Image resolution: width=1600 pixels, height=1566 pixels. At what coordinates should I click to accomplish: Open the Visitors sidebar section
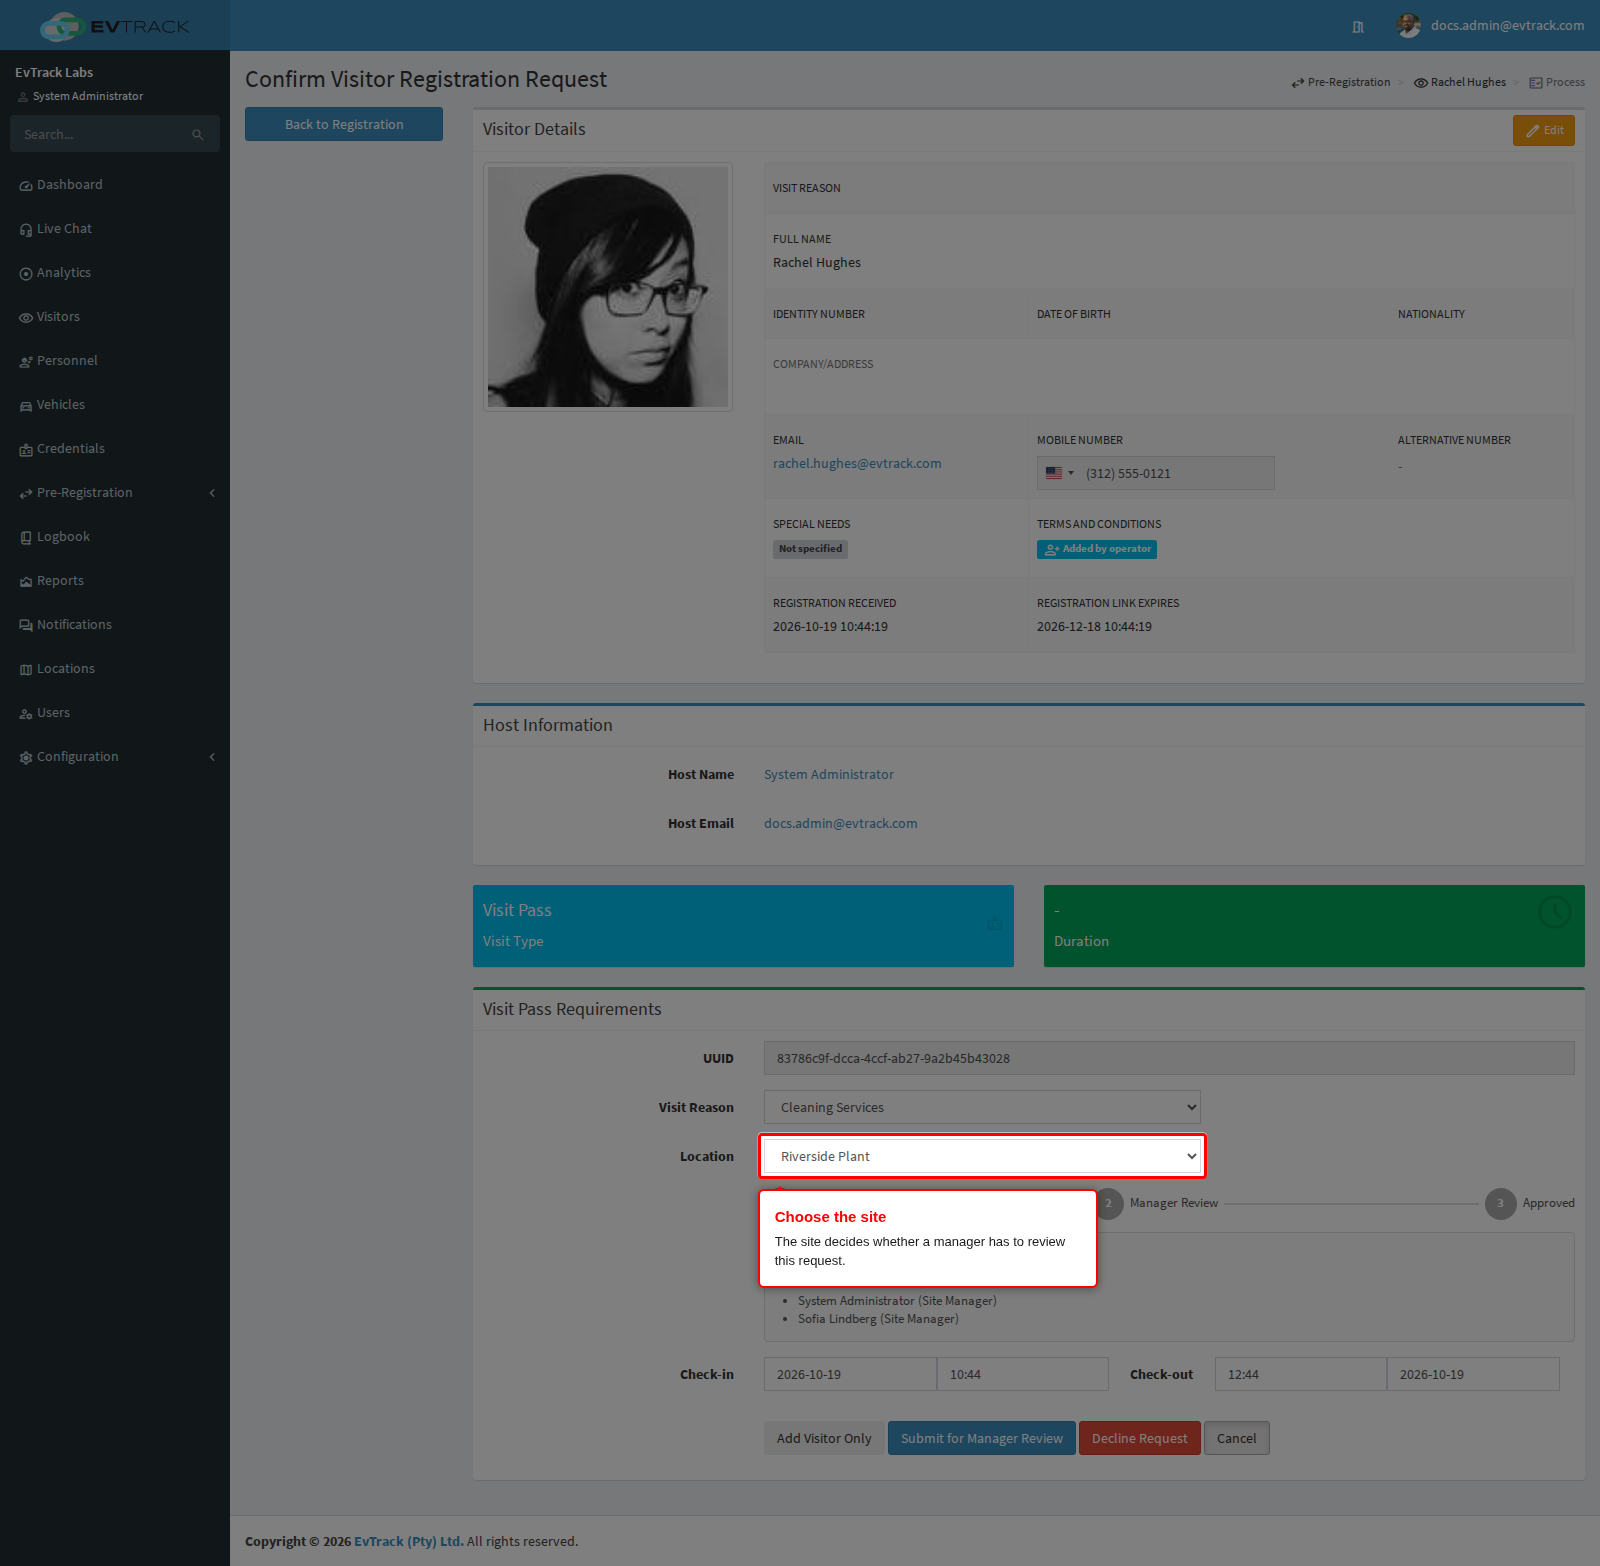[x=115, y=317]
